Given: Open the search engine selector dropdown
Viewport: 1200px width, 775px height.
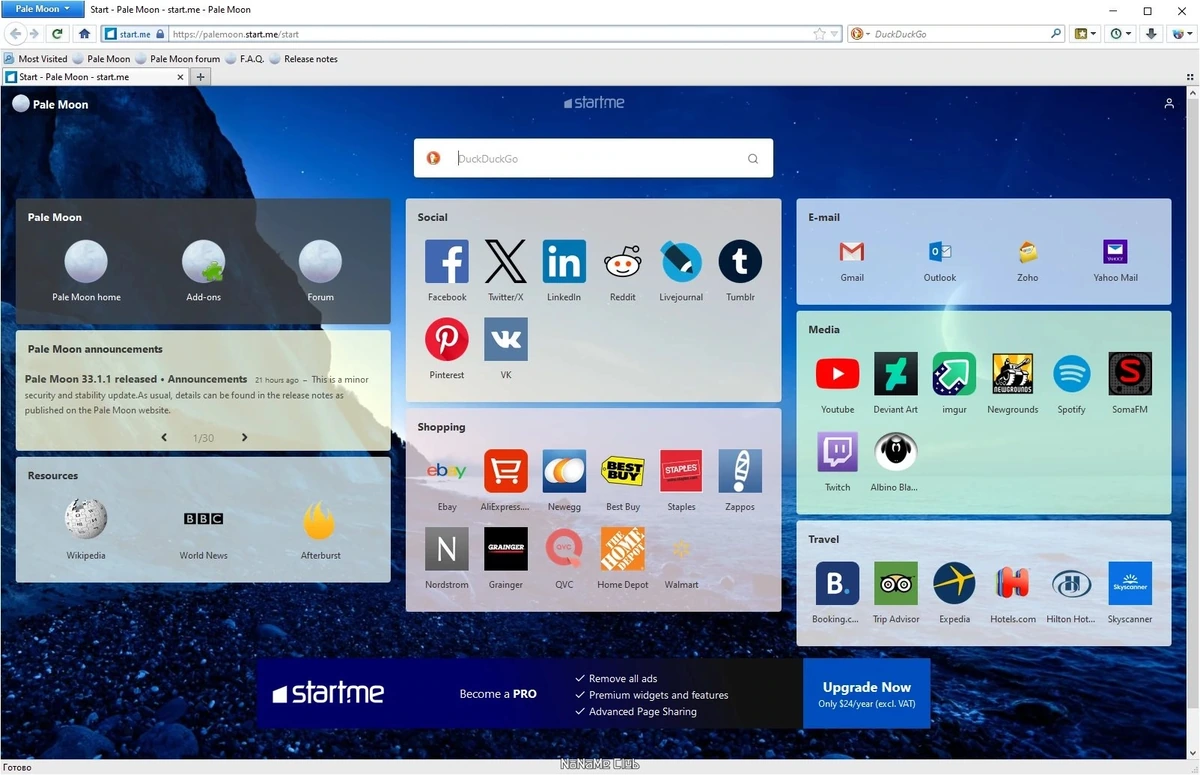Looking at the screenshot, I should (x=859, y=34).
